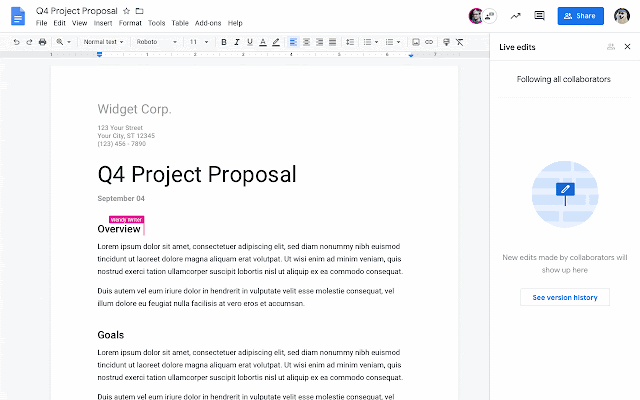Open the comment history icon
The width and height of the screenshot is (640, 400).
(540, 16)
